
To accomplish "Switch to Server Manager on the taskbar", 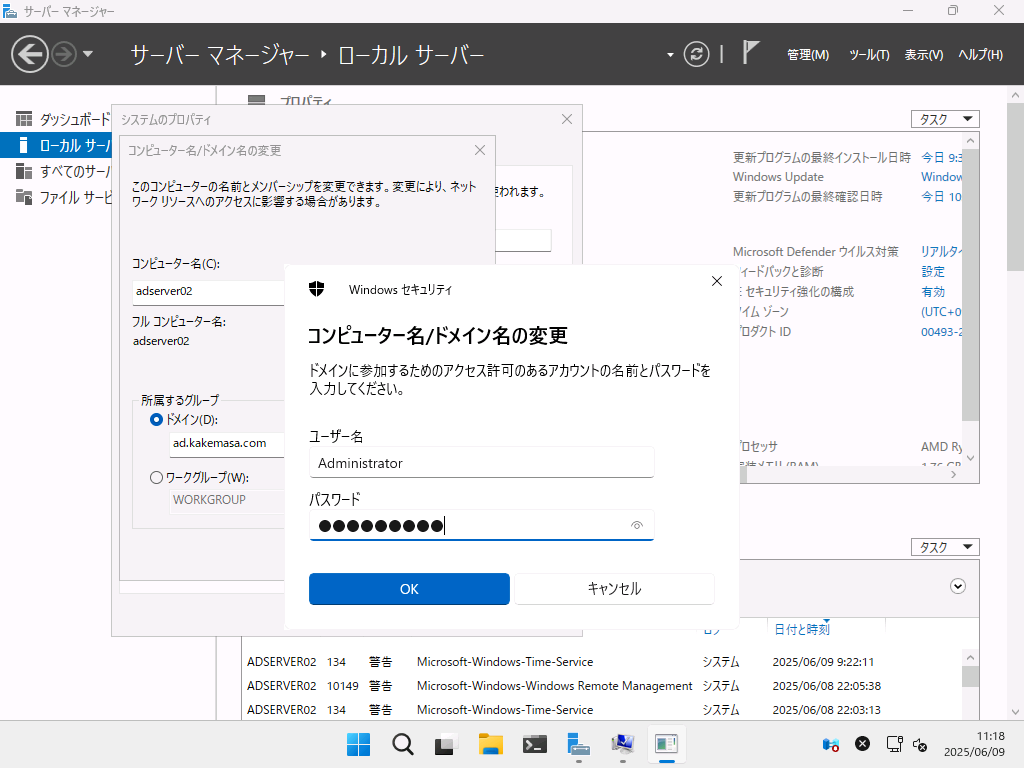I will (x=579, y=744).
